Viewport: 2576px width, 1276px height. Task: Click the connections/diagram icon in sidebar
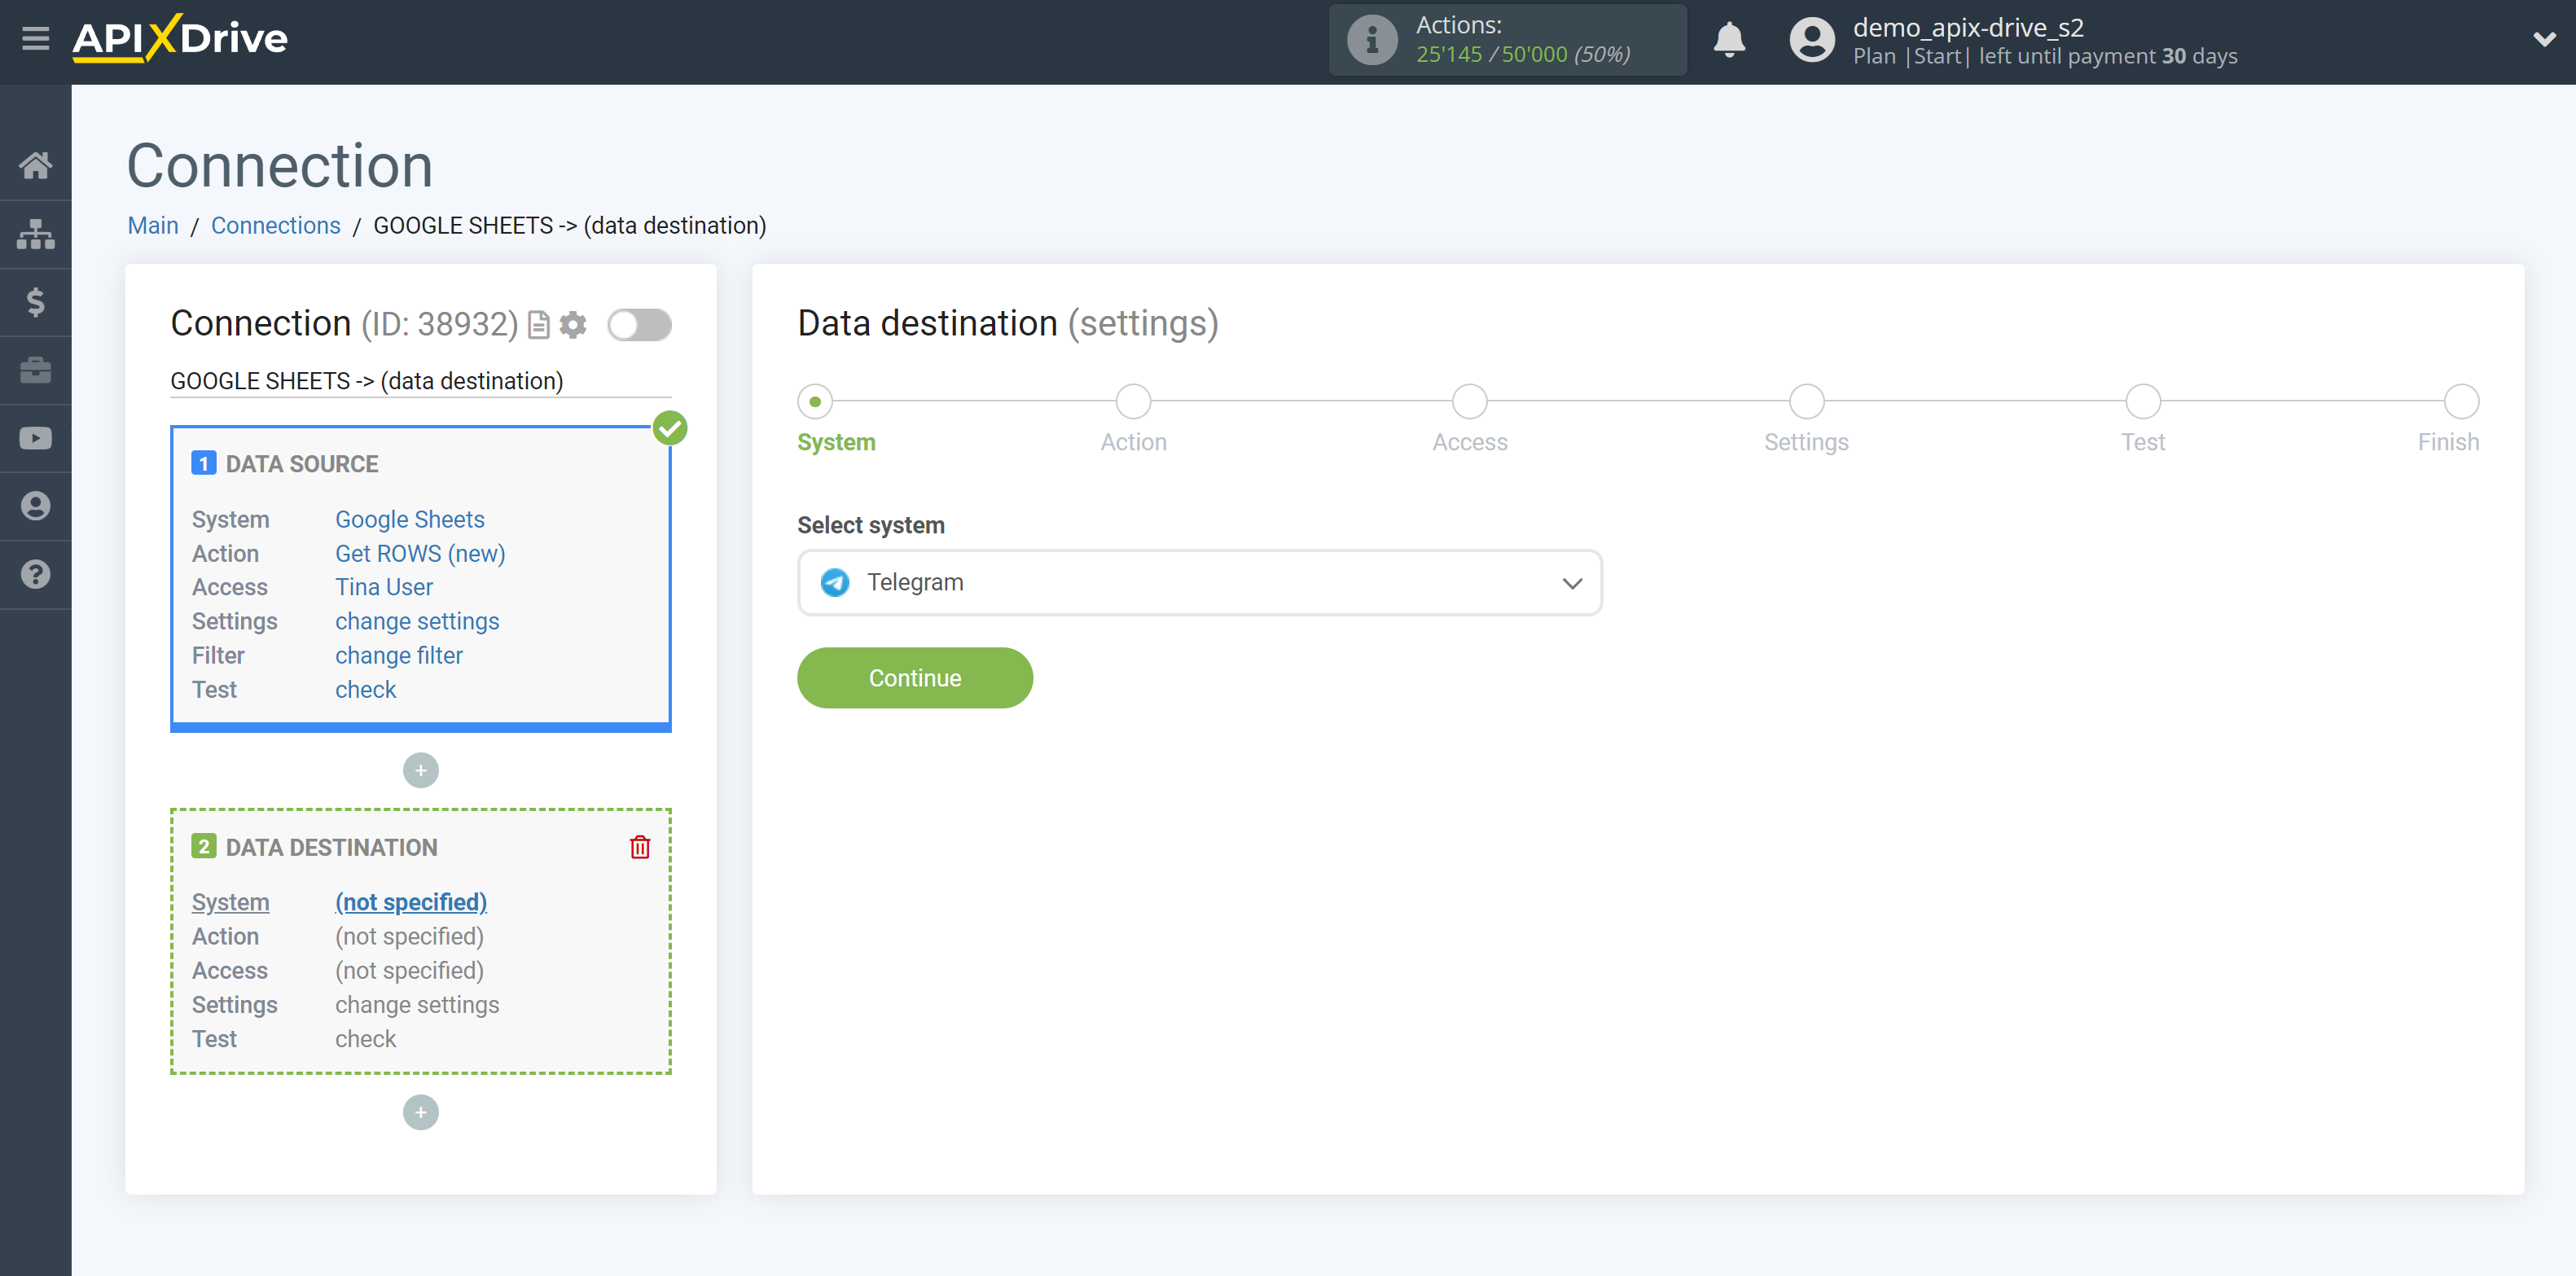pos(36,233)
